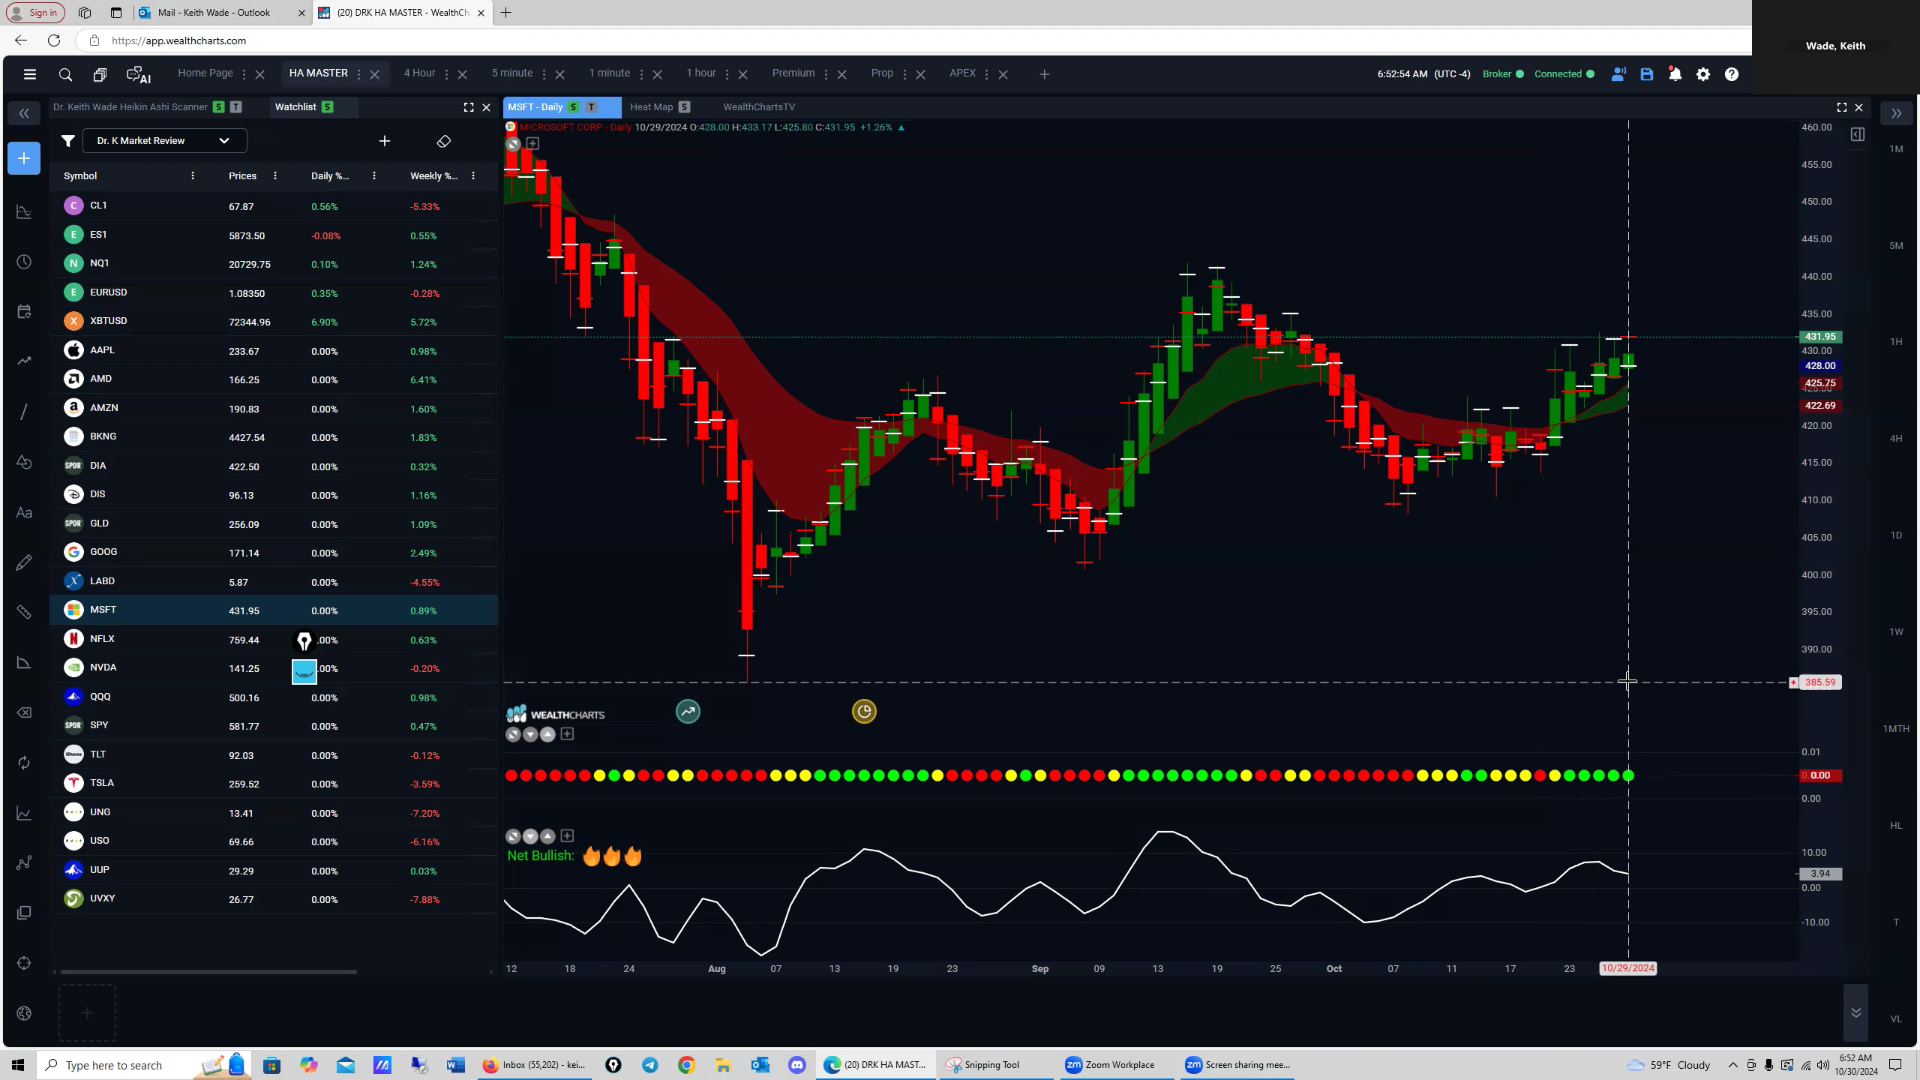
Task: Select the pencil drawing tool
Action: 24,562
